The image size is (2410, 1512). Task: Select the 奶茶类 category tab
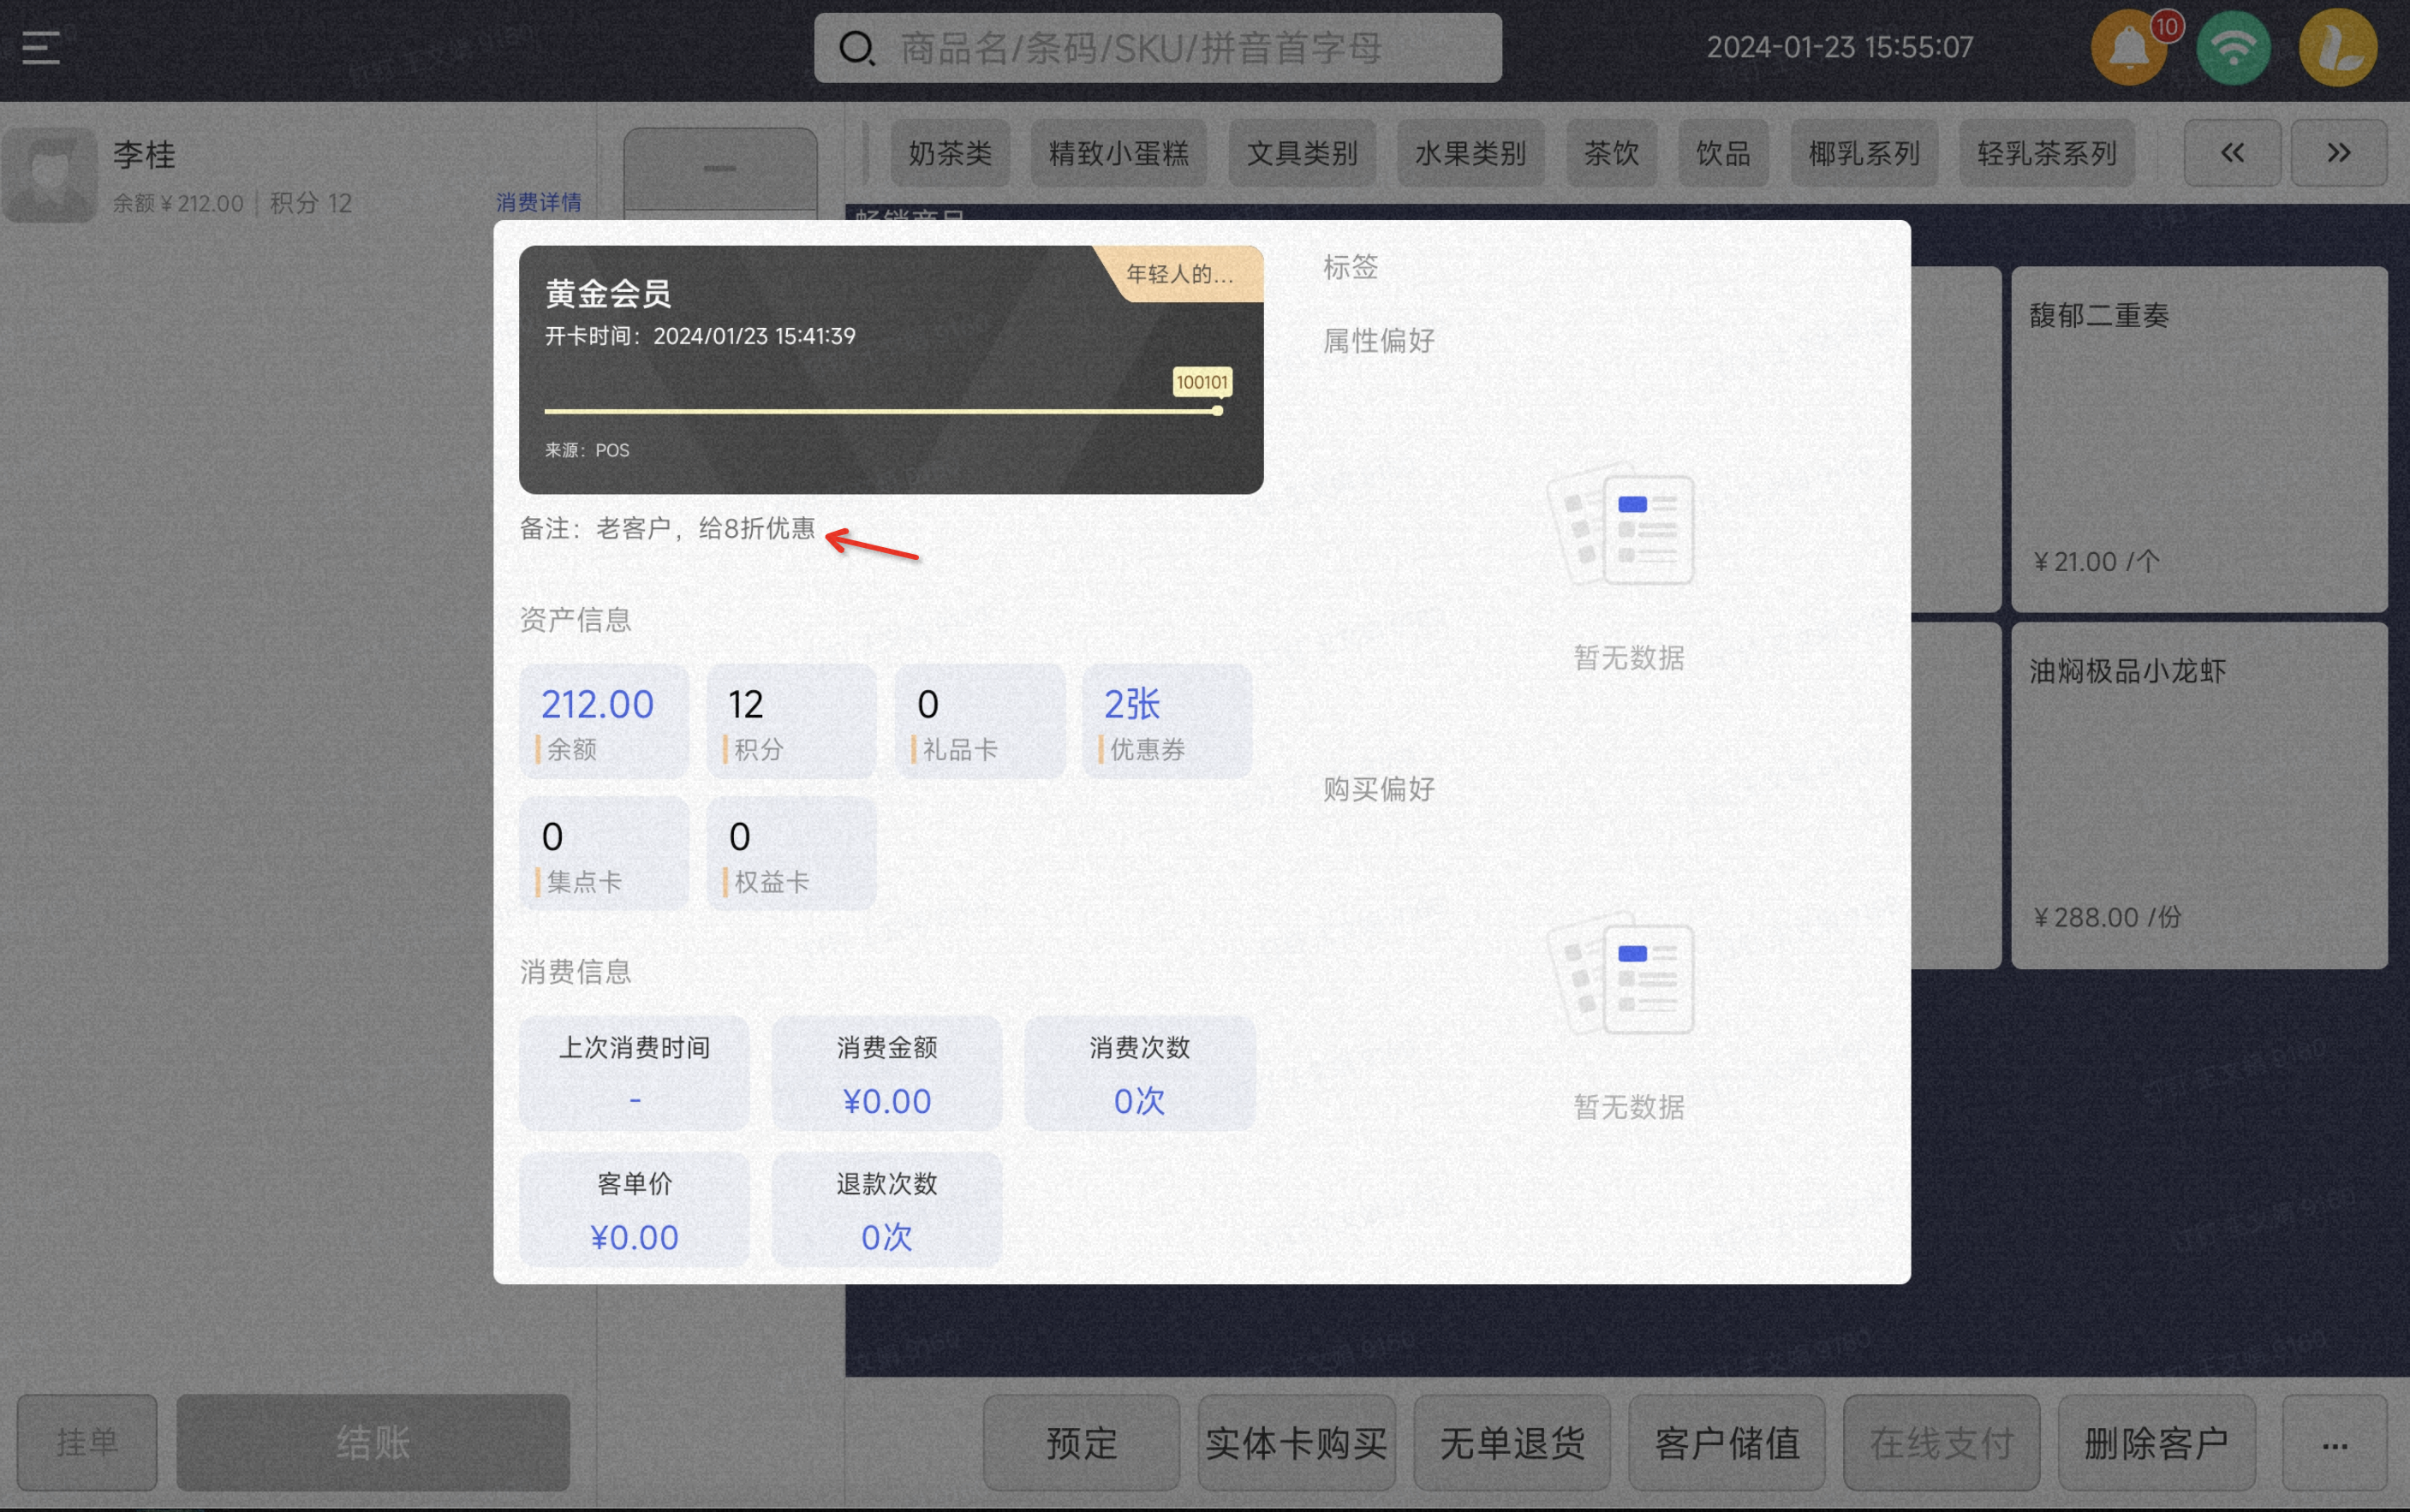[x=949, y=153]
